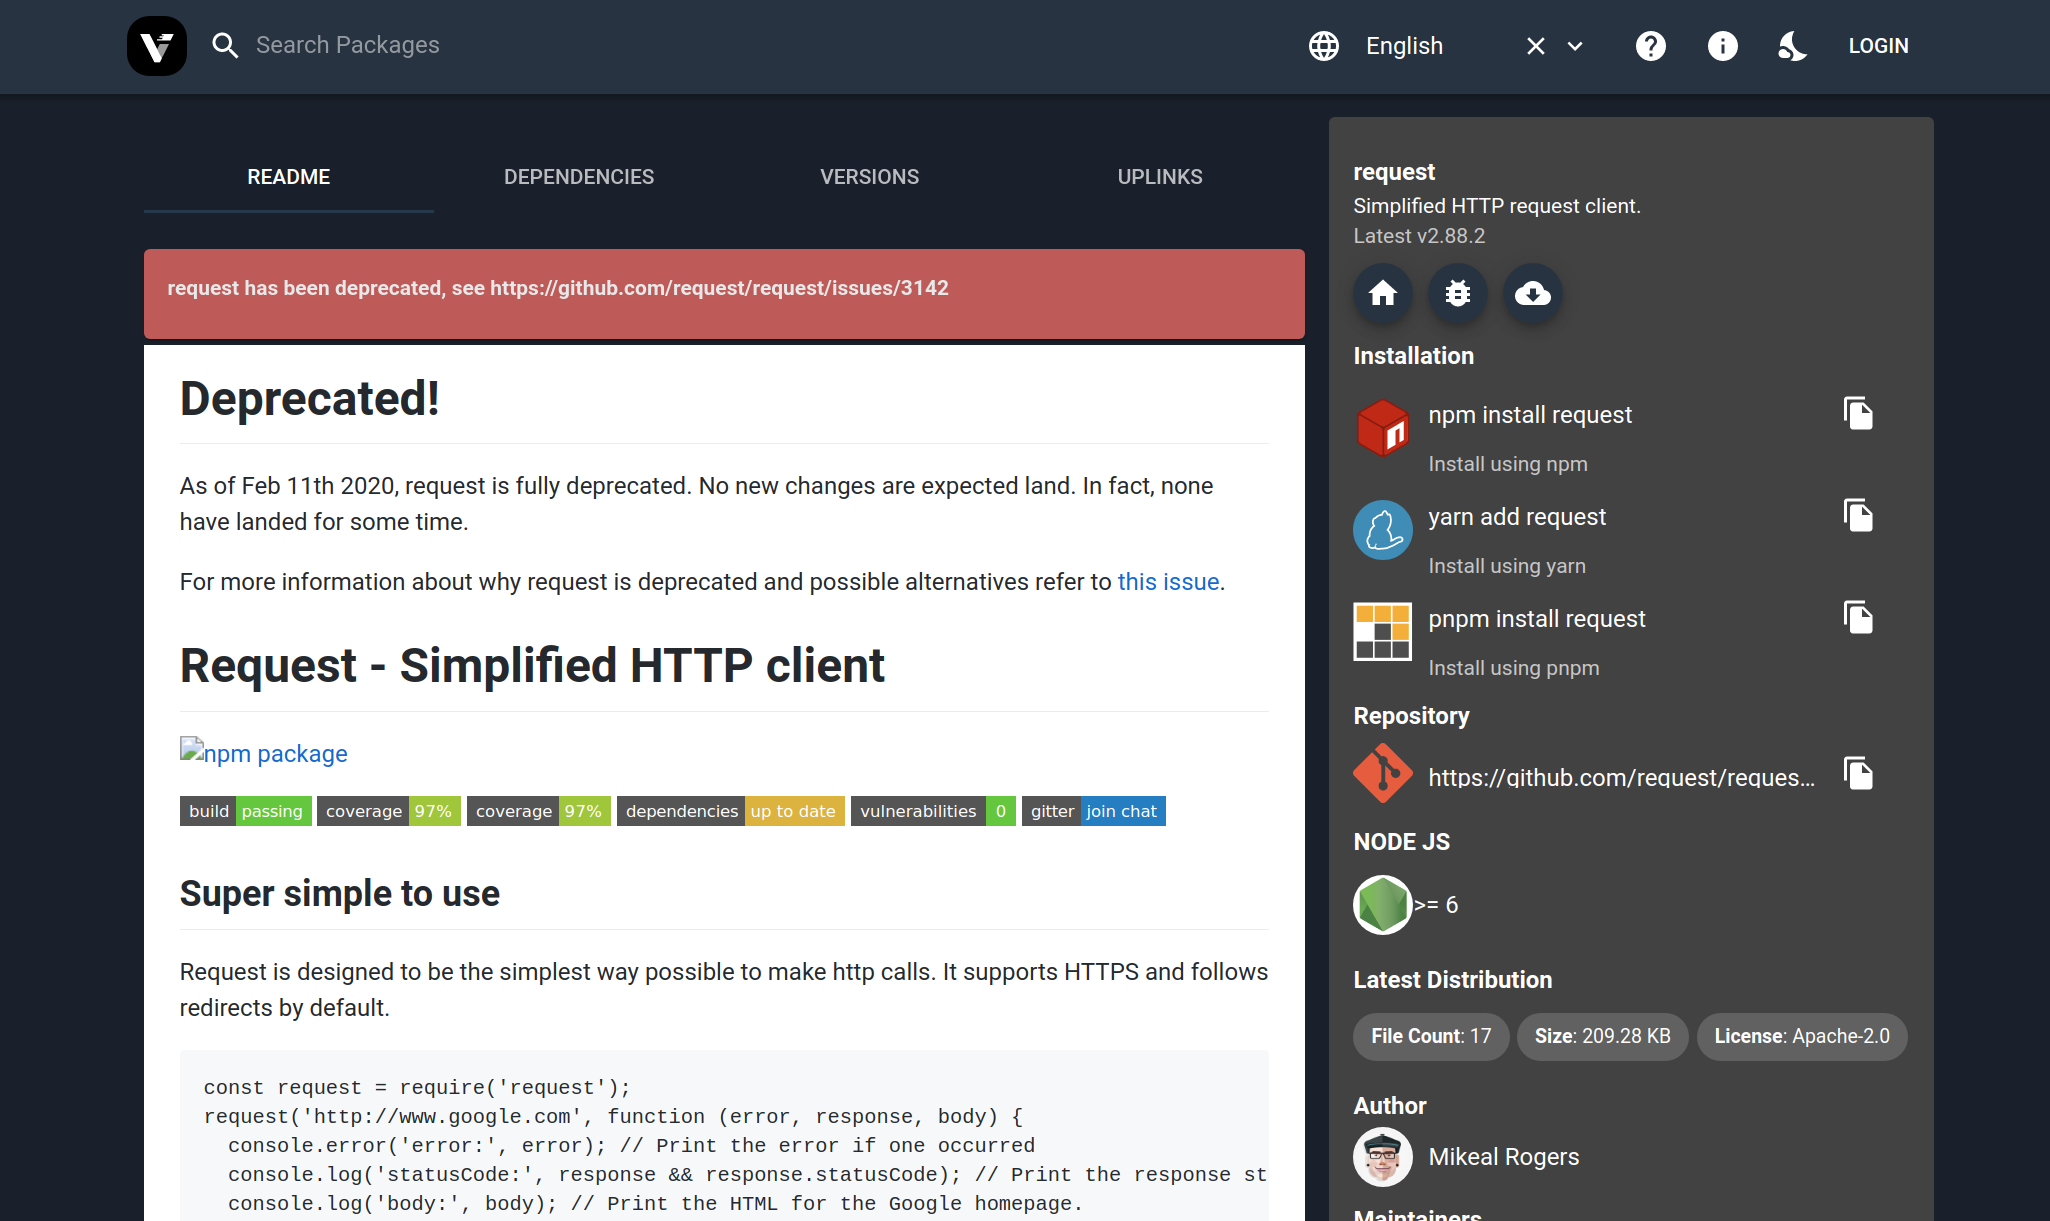Screen dimensions: 2050x1221
Task: Copy the yarn add request command
Action: pyautogui.click(x=1857, y=516)
